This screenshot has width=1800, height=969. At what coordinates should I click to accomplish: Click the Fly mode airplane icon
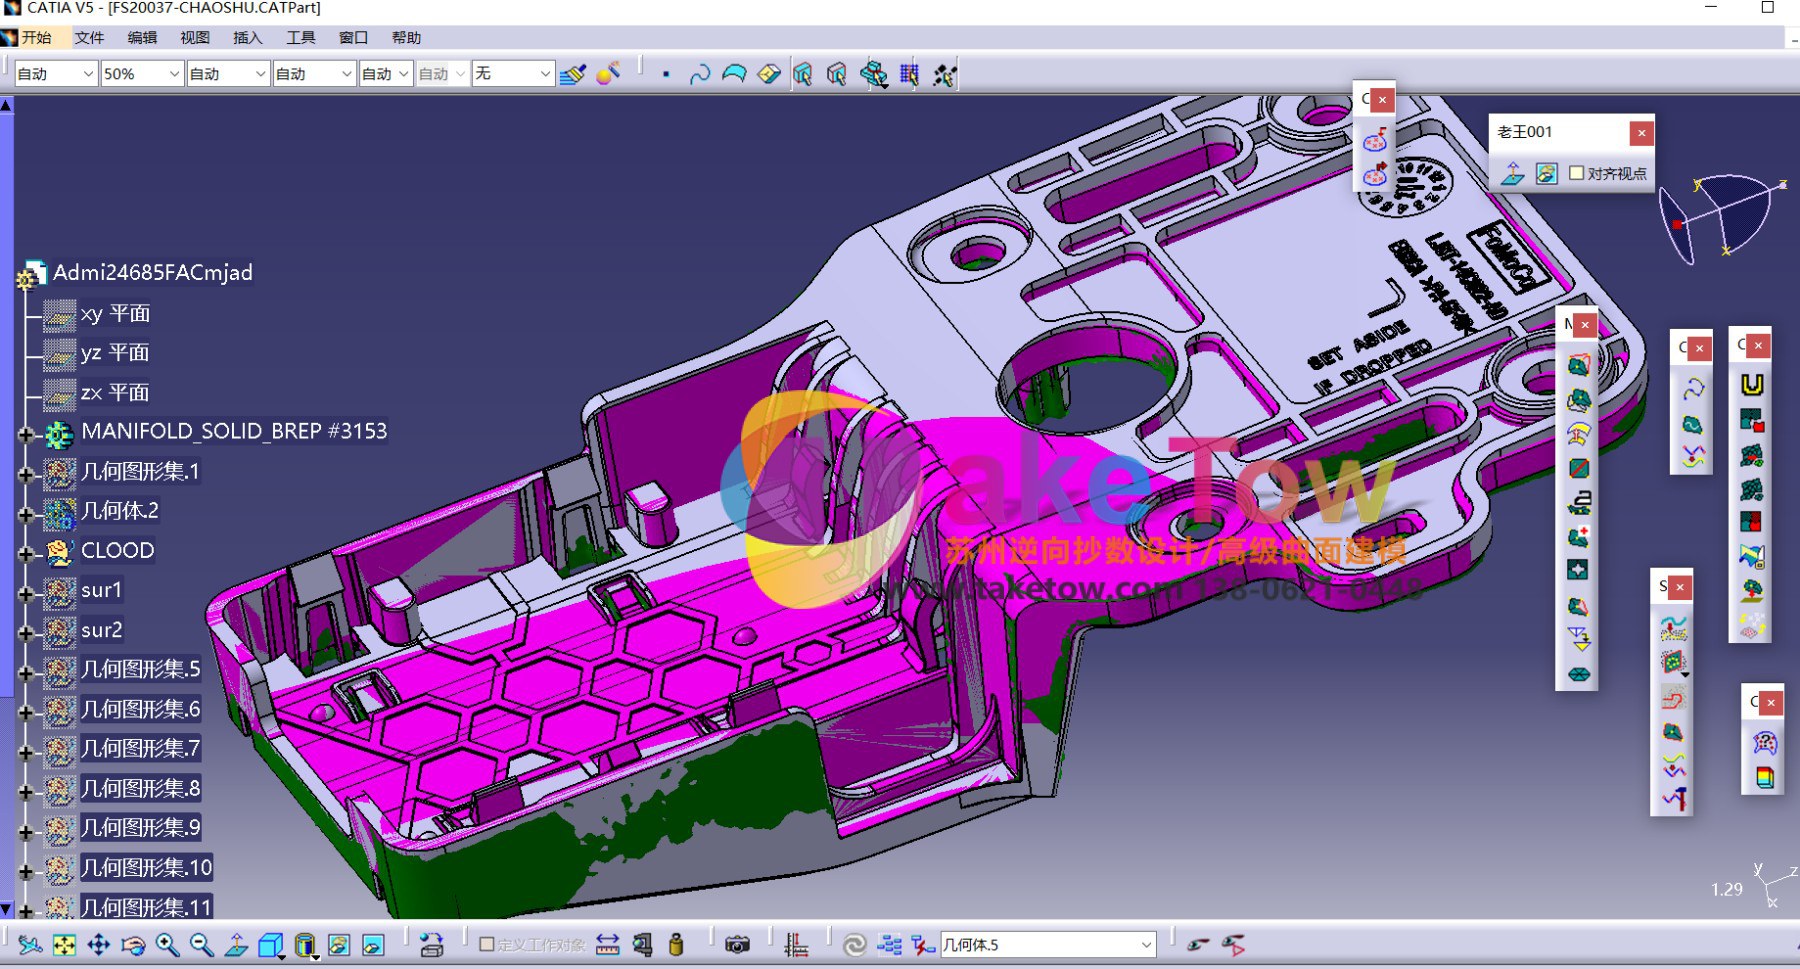click(x=30, y=945)
